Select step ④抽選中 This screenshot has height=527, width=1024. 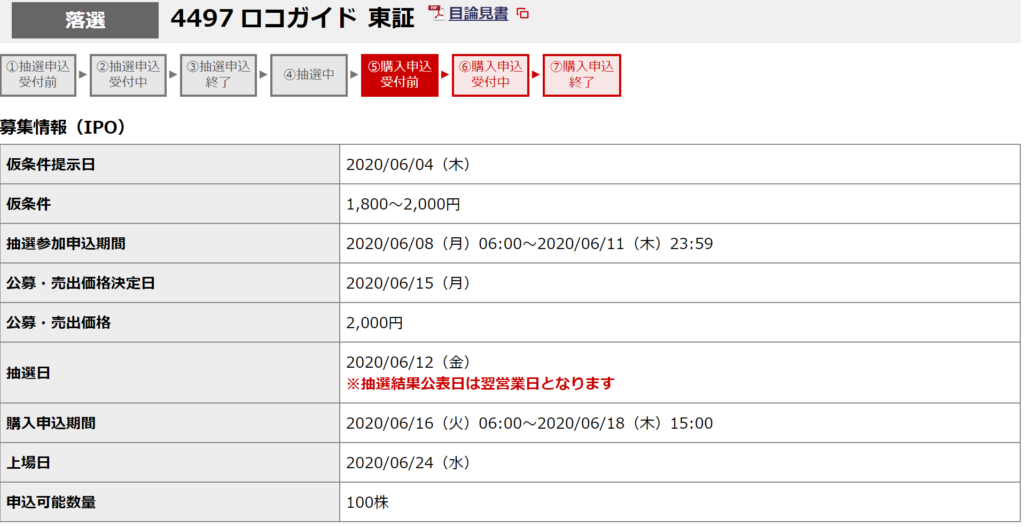[x=309, y=75]
